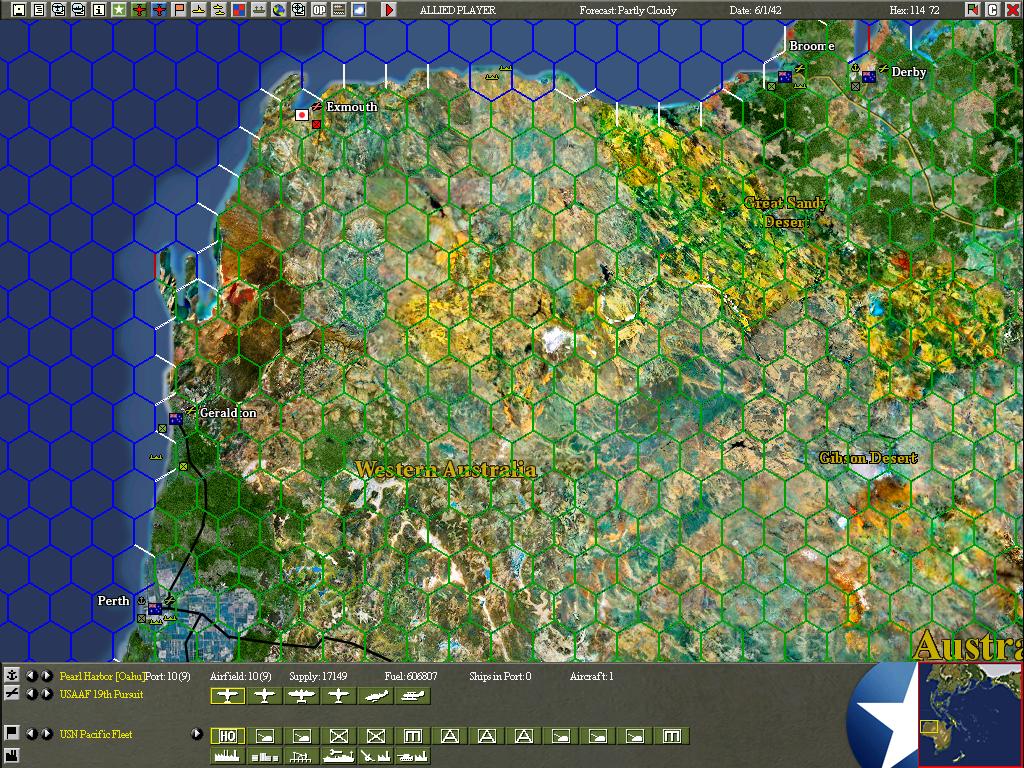Toggle the highlighted fighter aircraft filter
Screen dimensions: 1024x768
point(227,696)
